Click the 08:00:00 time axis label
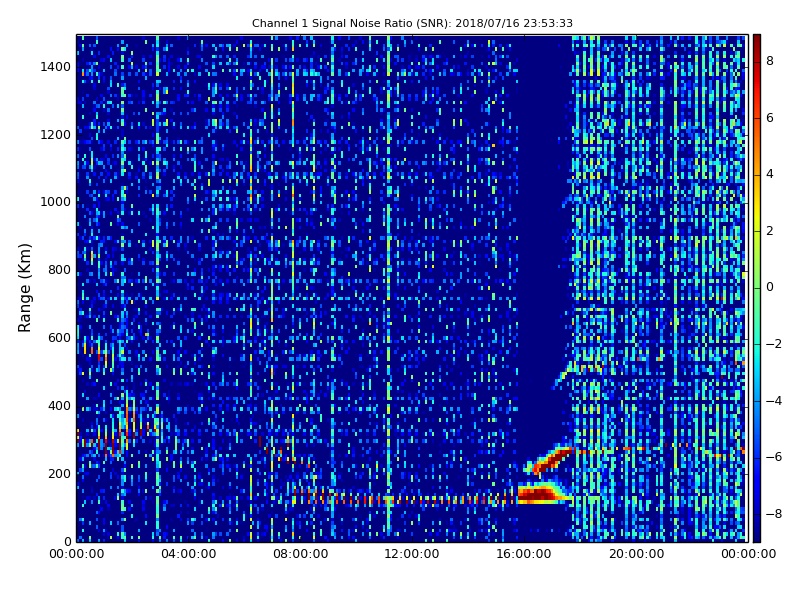This screenshot has height=600, width=800. click(301, 554)
